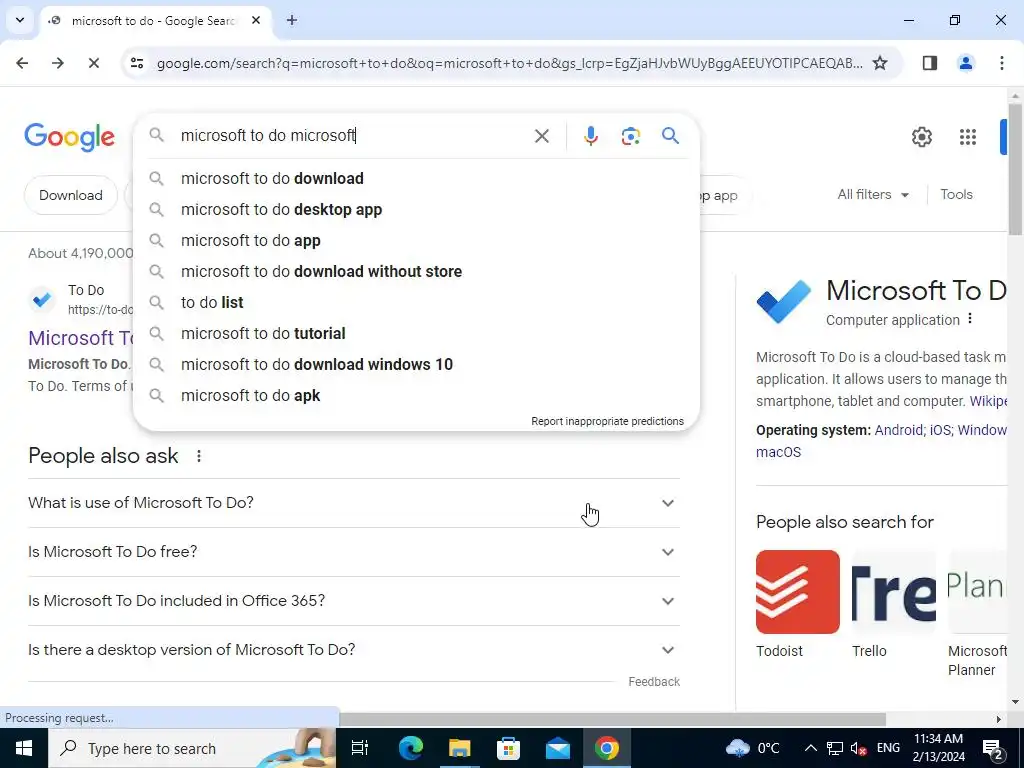Show hidden system tray icons
Viewport: 1024px width, 768px height.
(x=810, y=748)
